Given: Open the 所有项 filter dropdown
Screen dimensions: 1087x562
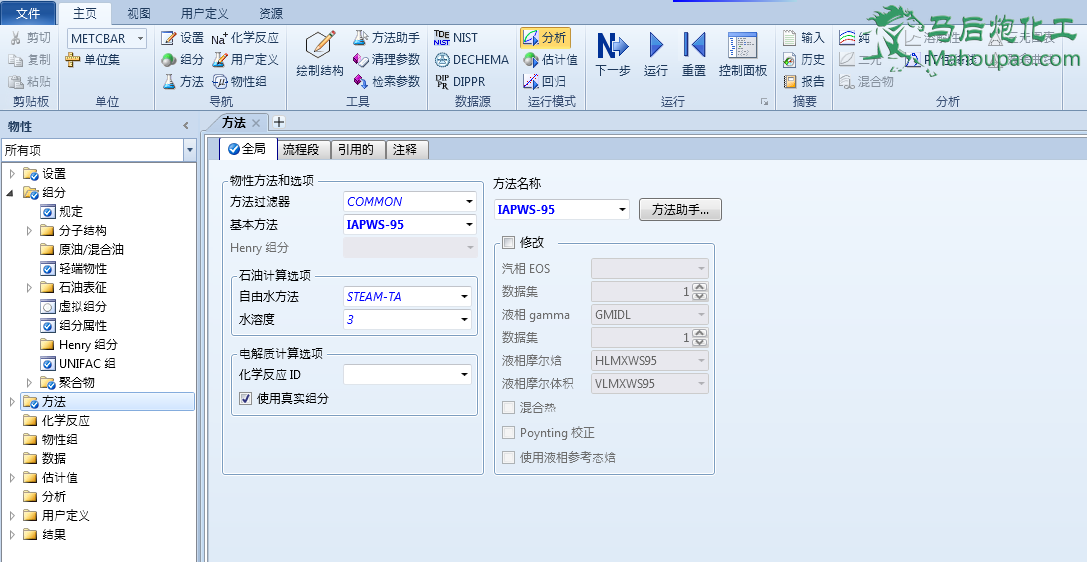Looking at the screenshot, I should pos(190,150).
